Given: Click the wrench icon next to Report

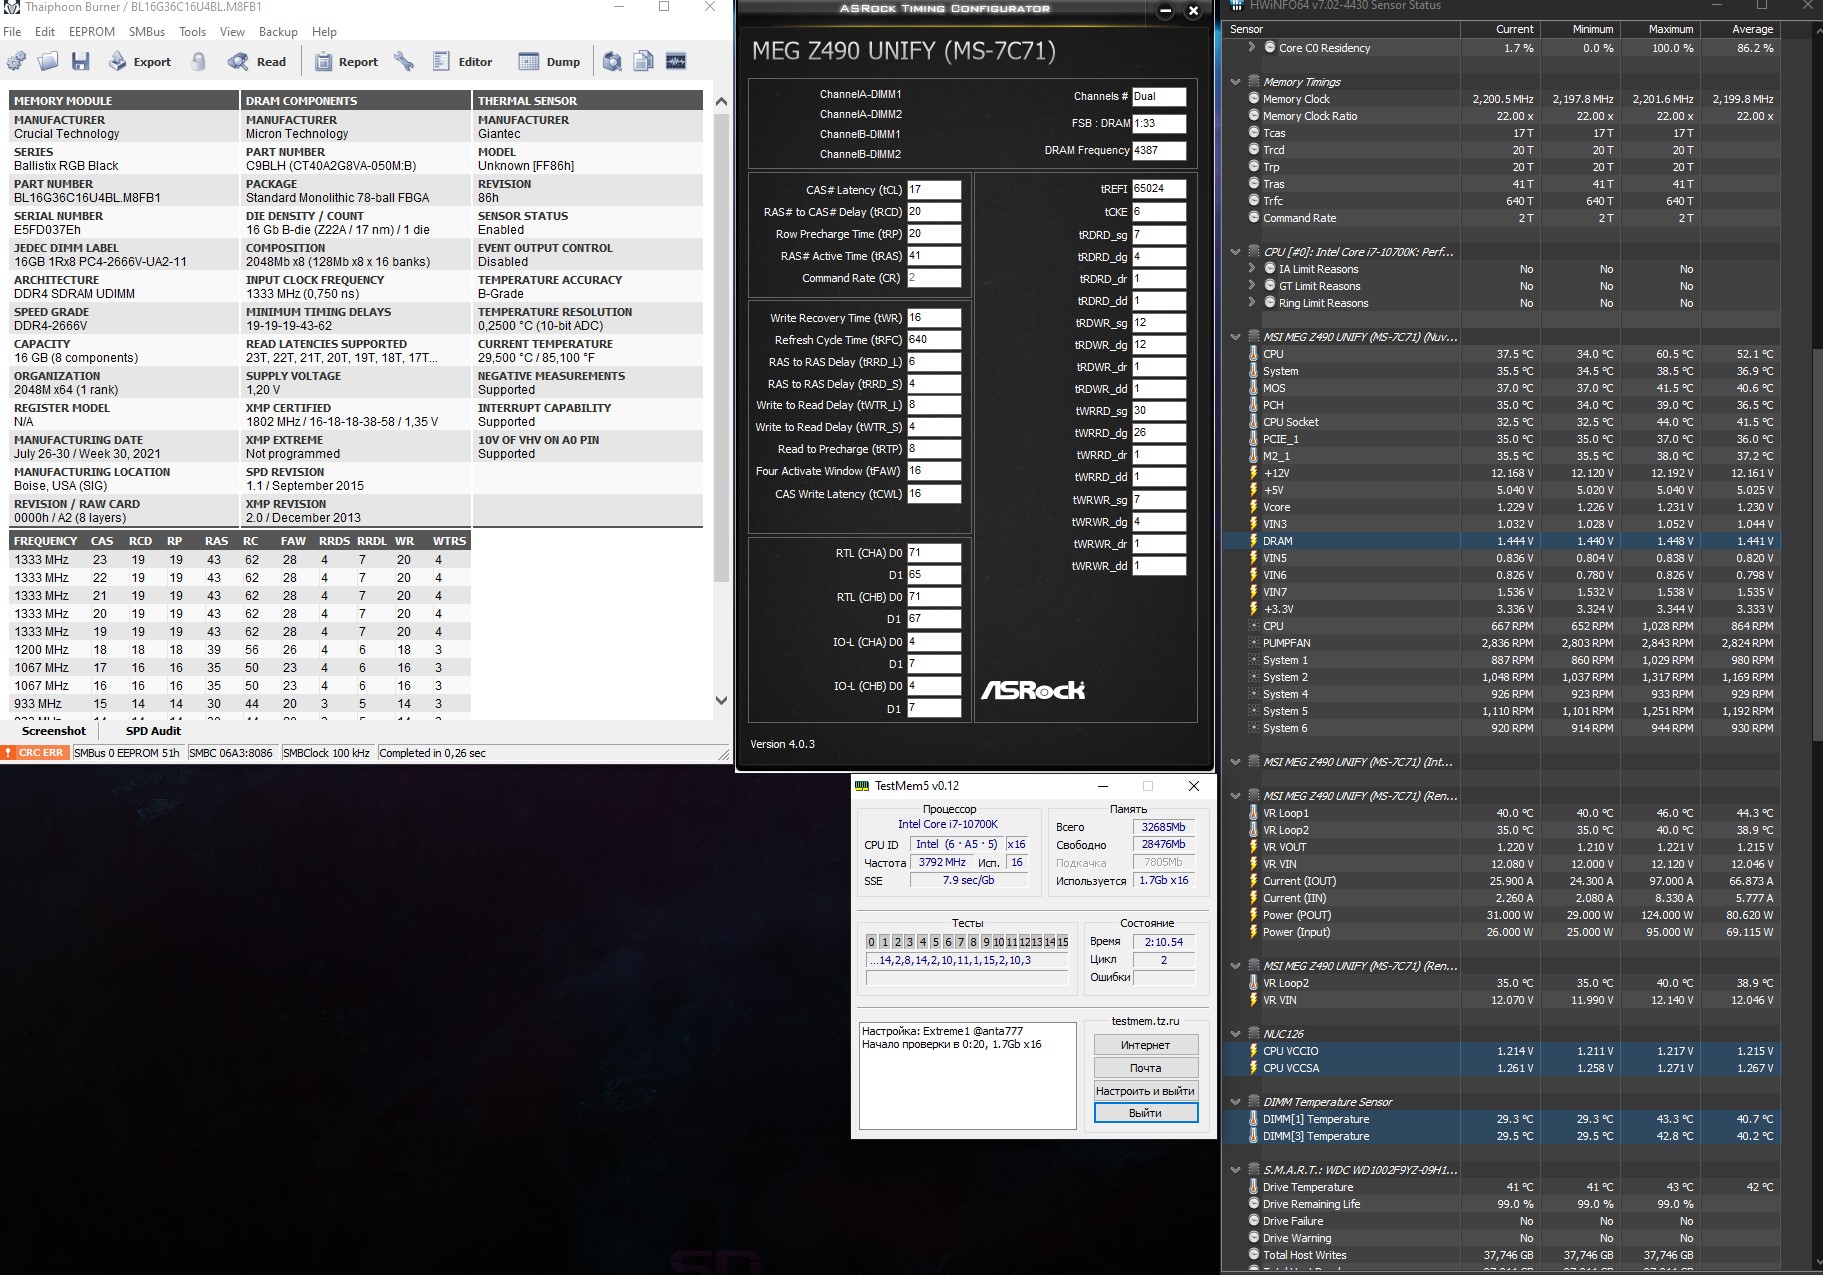Looking at the screenshot, I should pyautogui.click(x=404, y=62).
